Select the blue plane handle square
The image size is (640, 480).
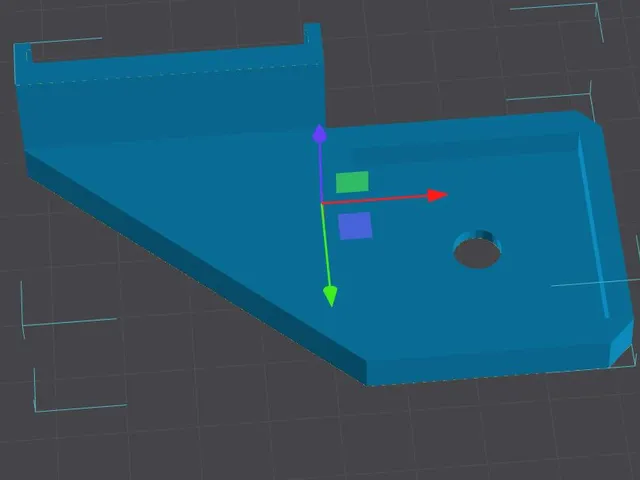(355, 226)
